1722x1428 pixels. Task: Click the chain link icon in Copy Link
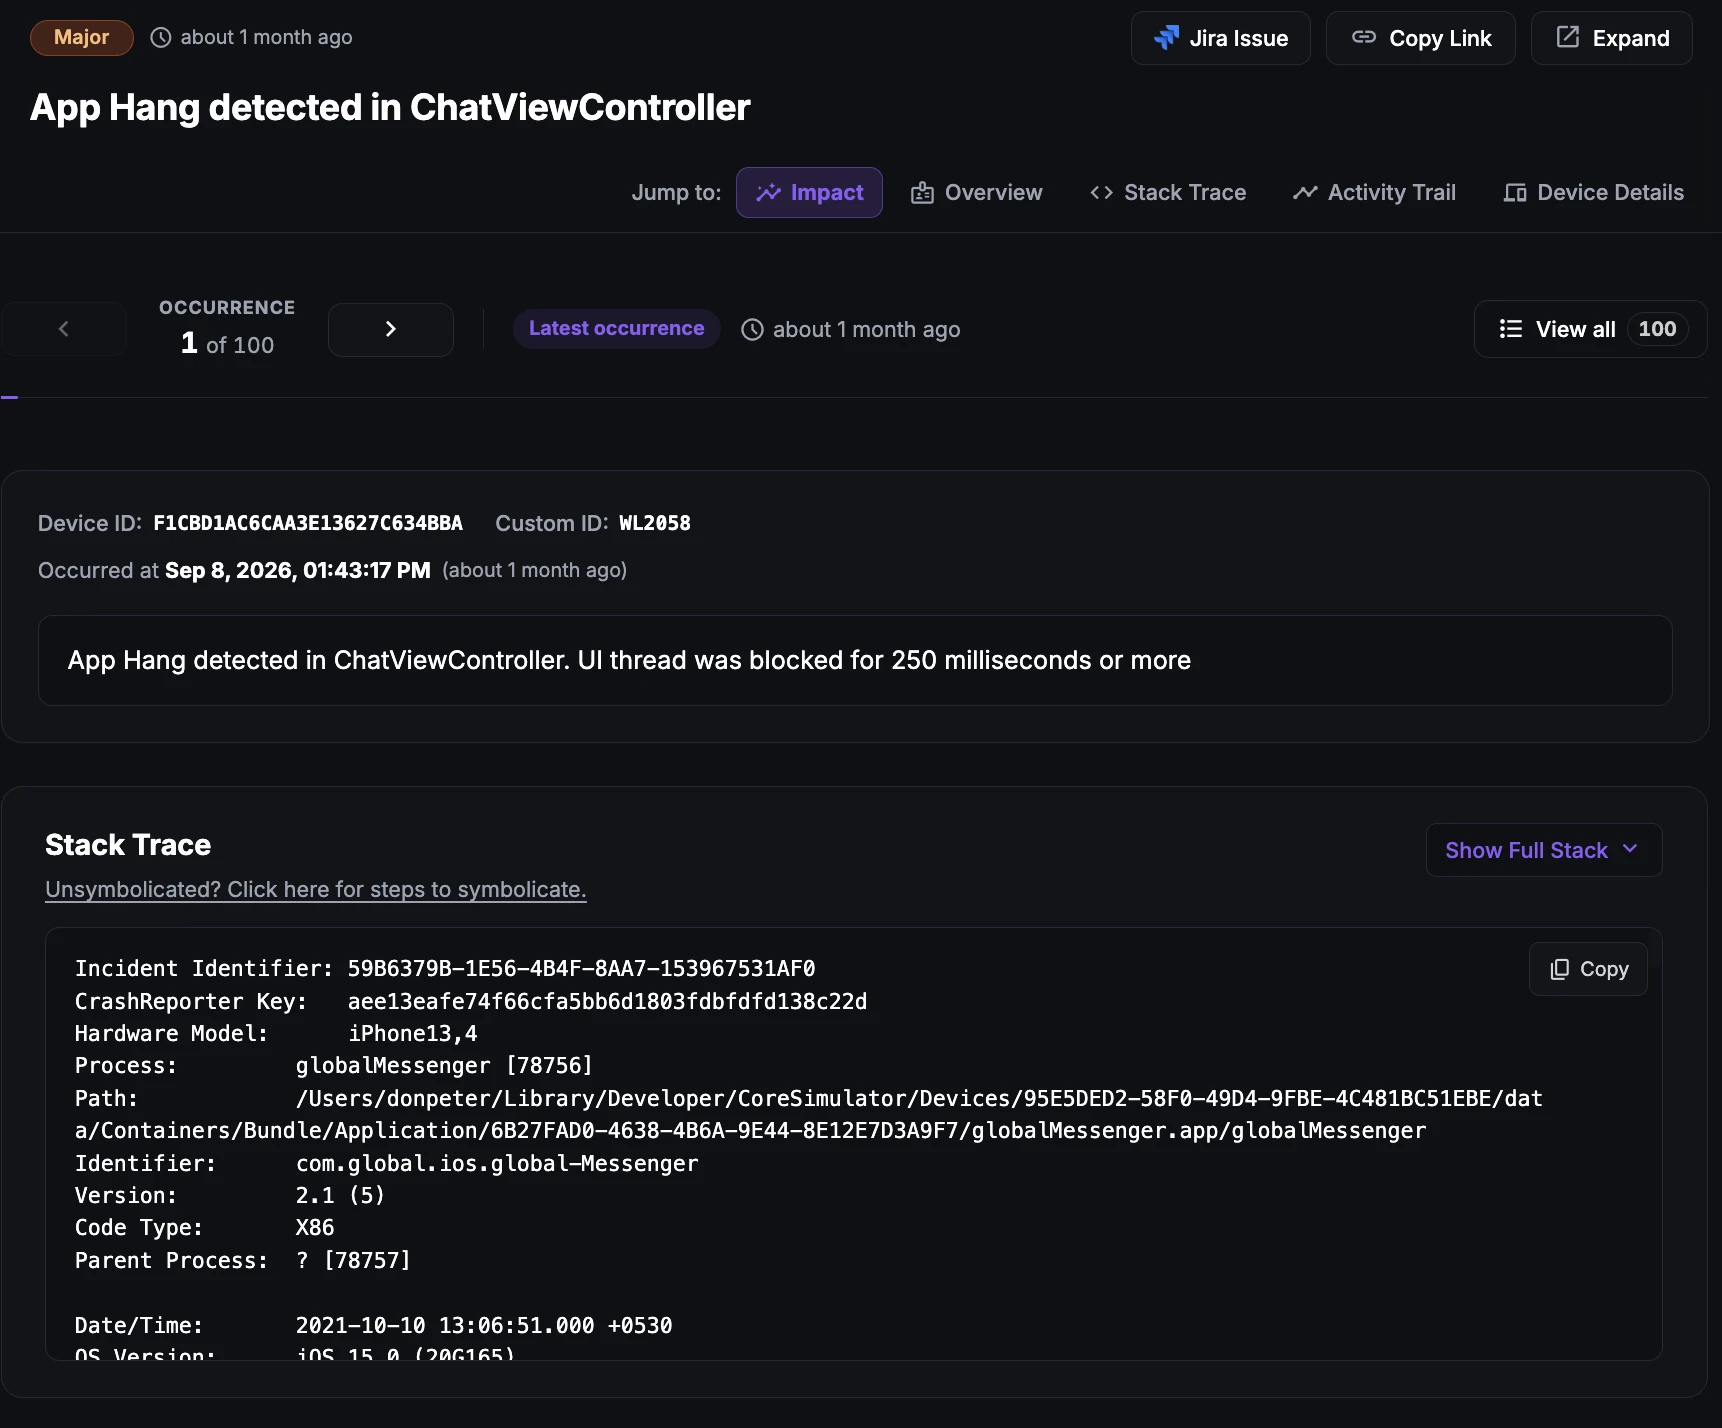1364,37
